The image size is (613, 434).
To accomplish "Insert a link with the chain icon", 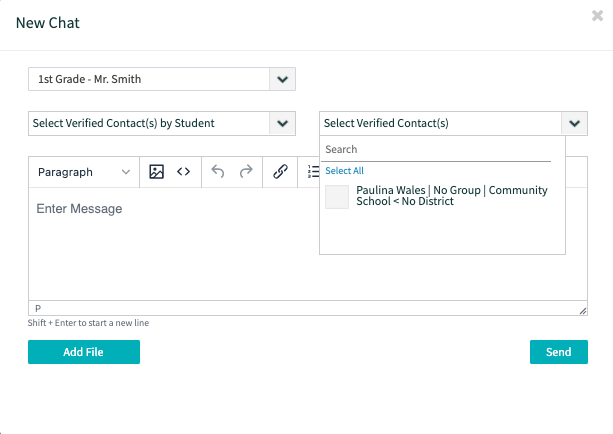I will coord(280,172).
